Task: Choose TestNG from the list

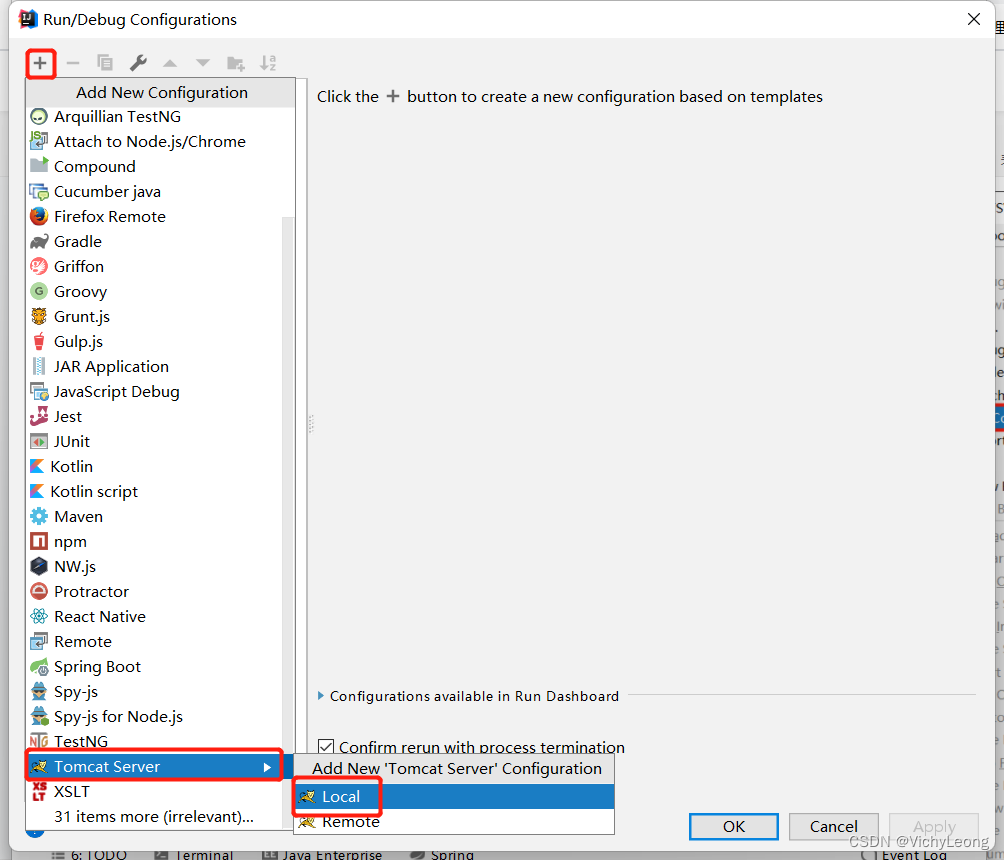Action: point(154,741)
